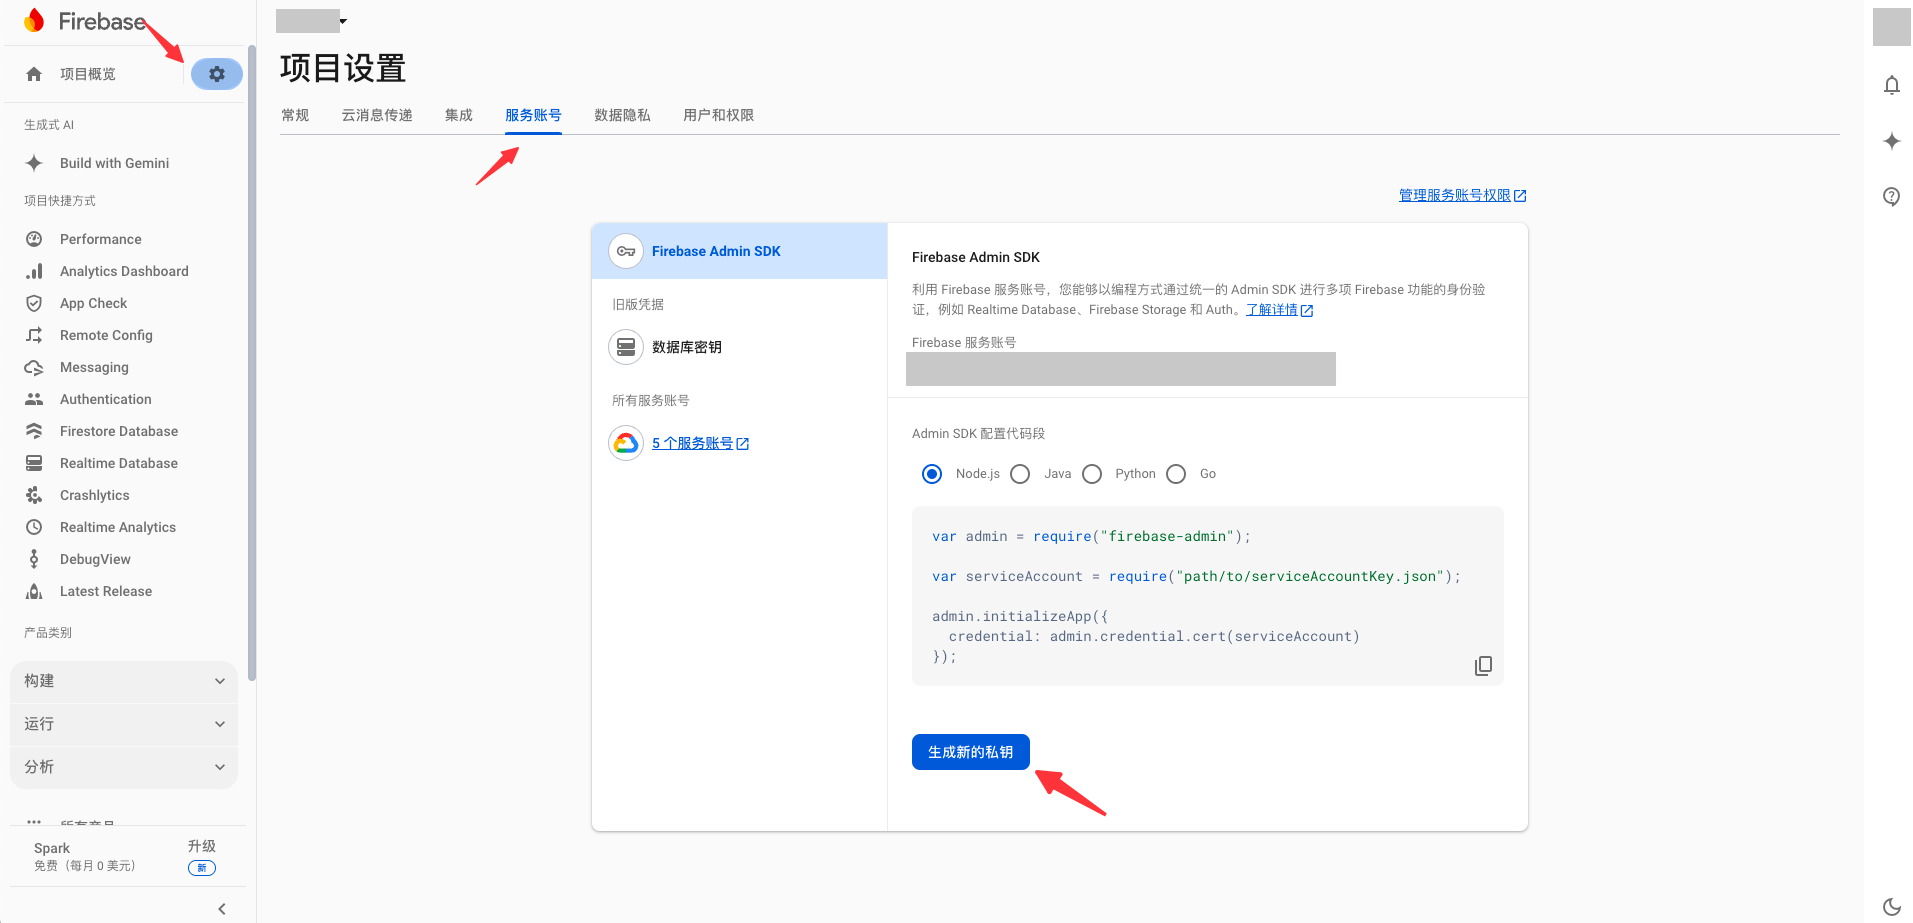
Task: Select Firebase Admin SDK in the list
Action: pyautogui.click(x=739, y=251)
